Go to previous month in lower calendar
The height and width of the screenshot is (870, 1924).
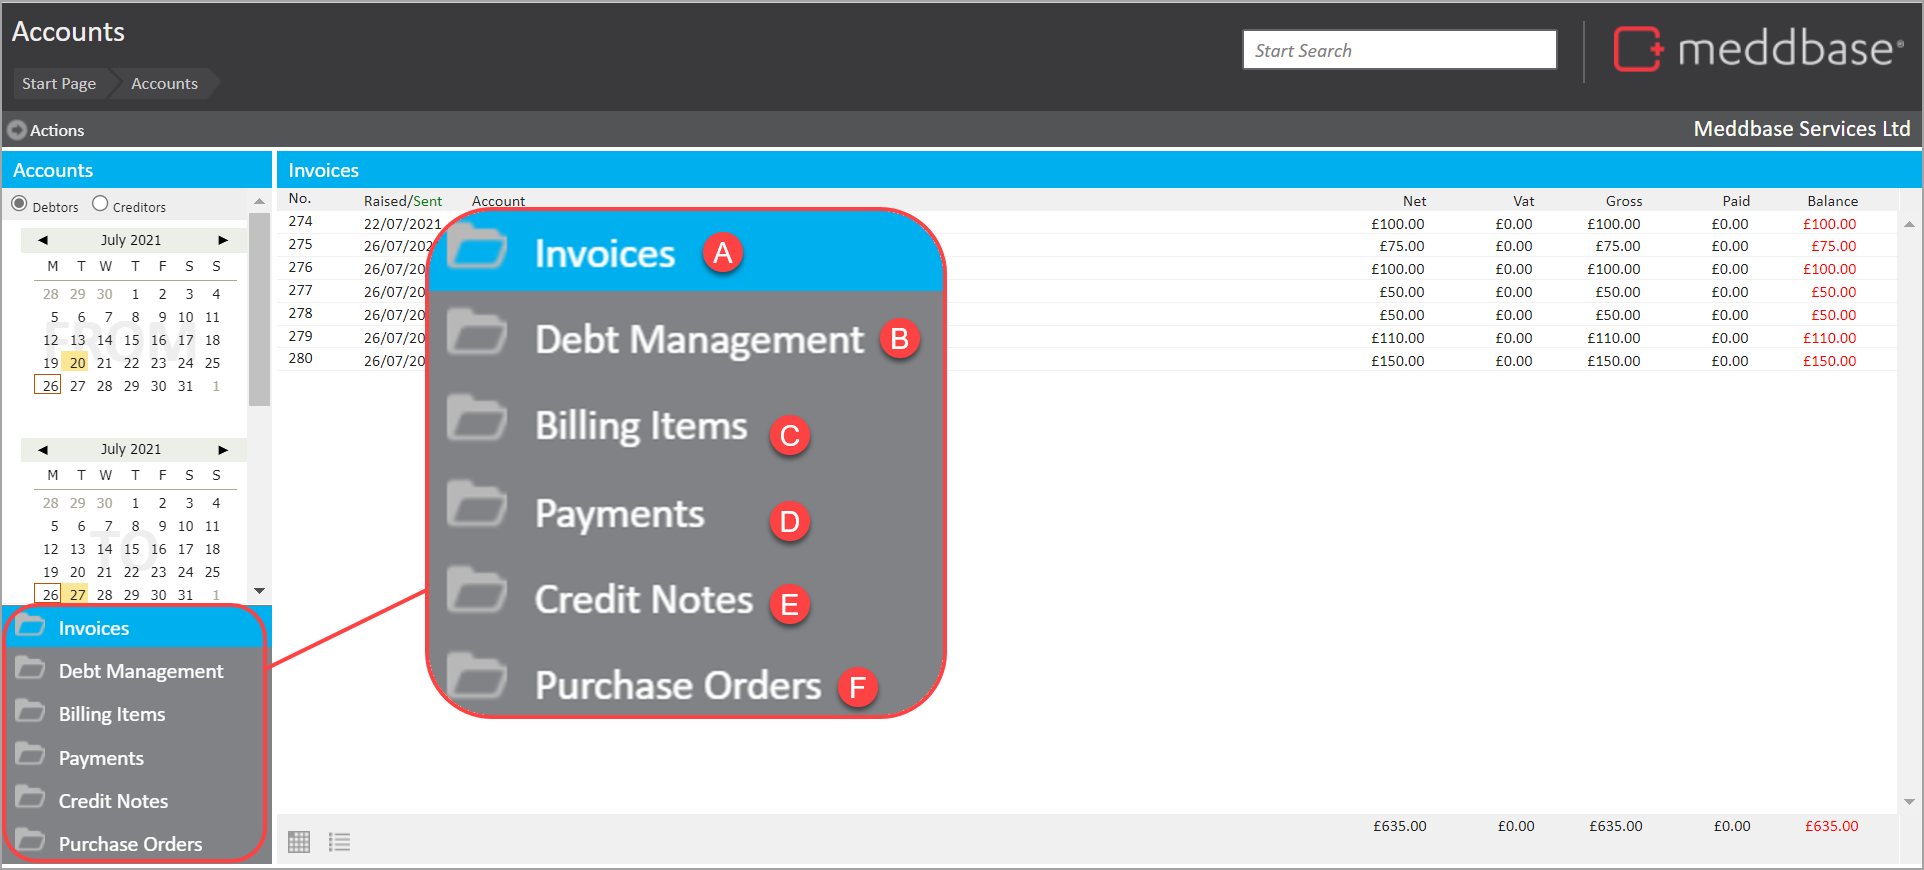pos(43,449)
